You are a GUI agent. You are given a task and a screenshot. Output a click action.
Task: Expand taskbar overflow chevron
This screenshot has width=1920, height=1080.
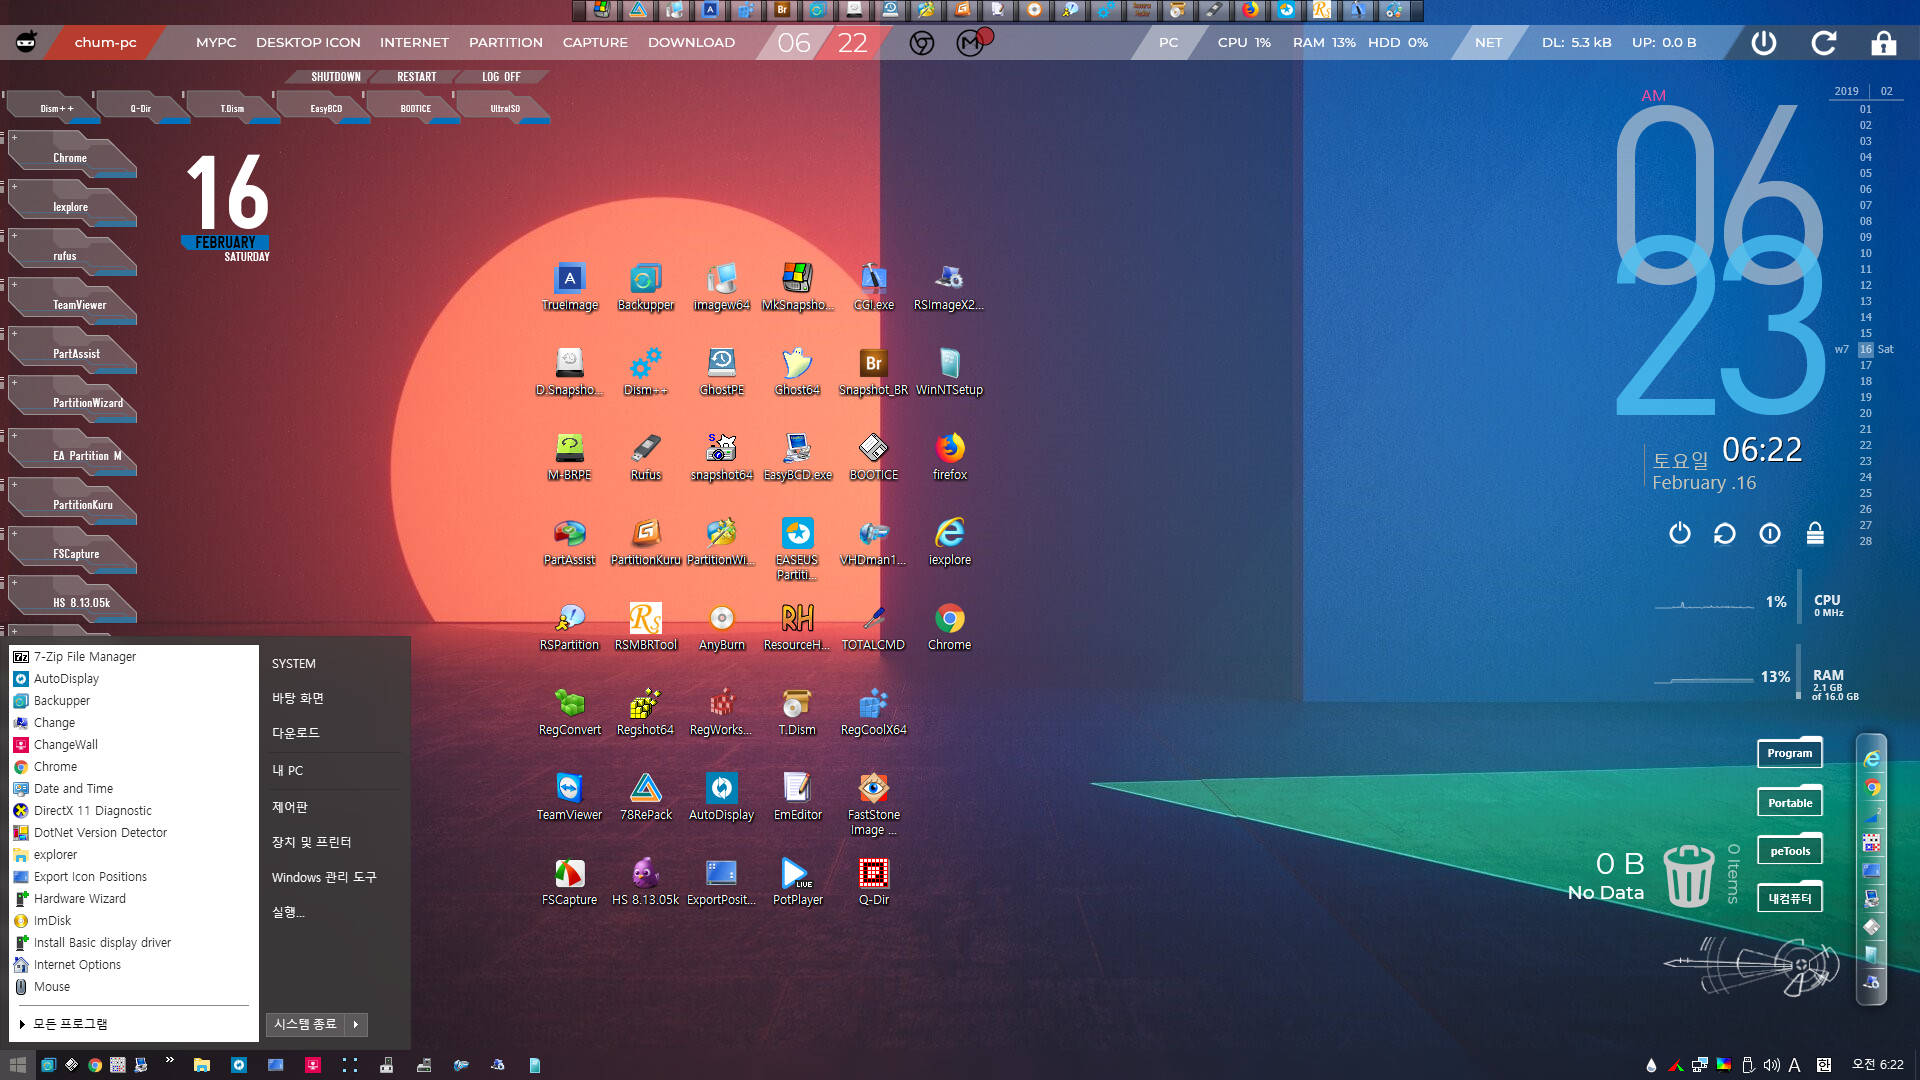(x=169, y=1060)
